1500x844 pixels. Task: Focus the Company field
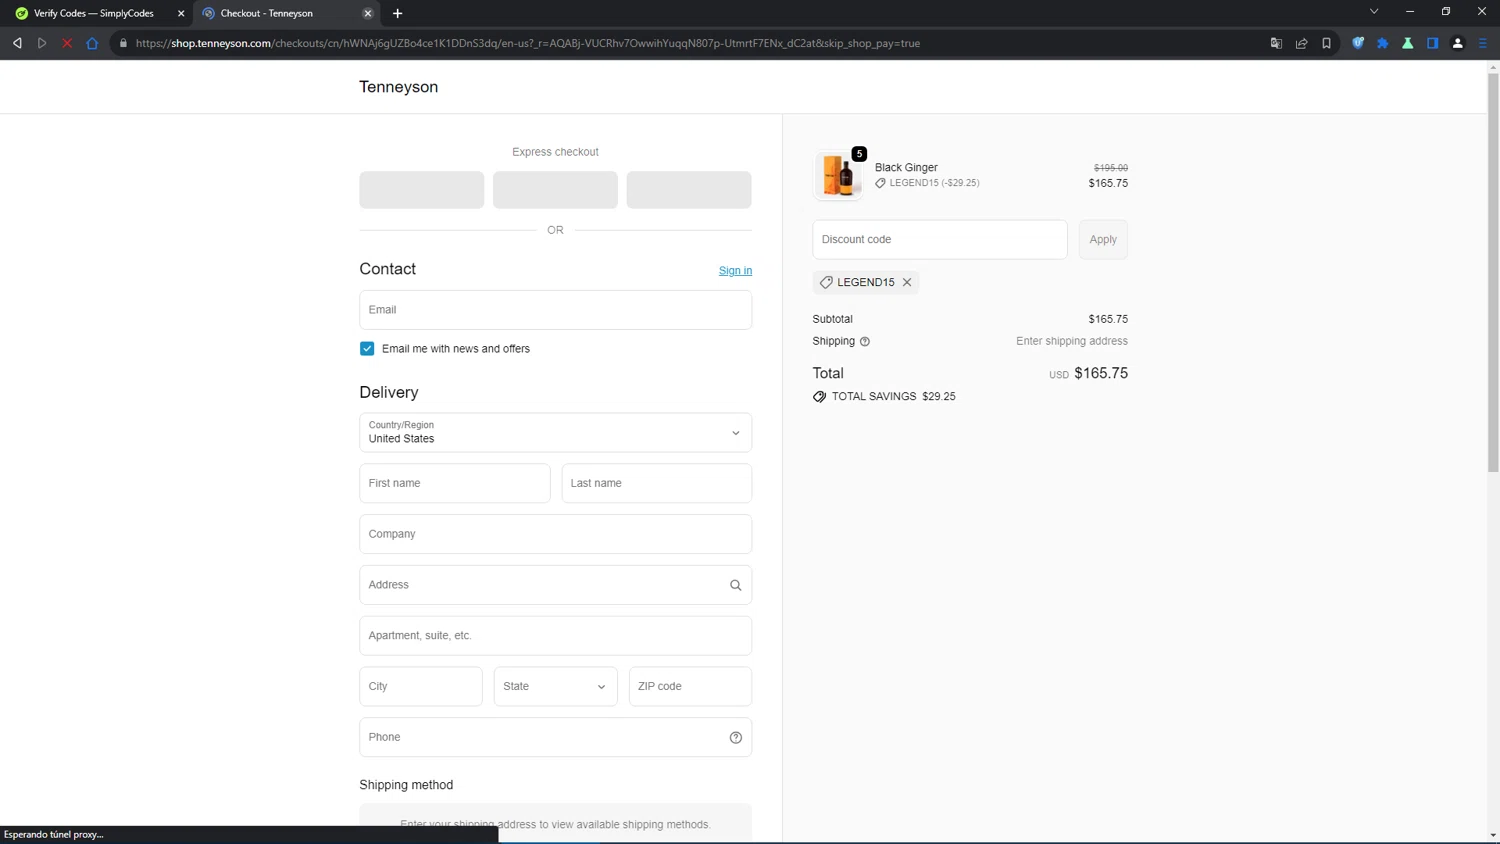(555, 534)
